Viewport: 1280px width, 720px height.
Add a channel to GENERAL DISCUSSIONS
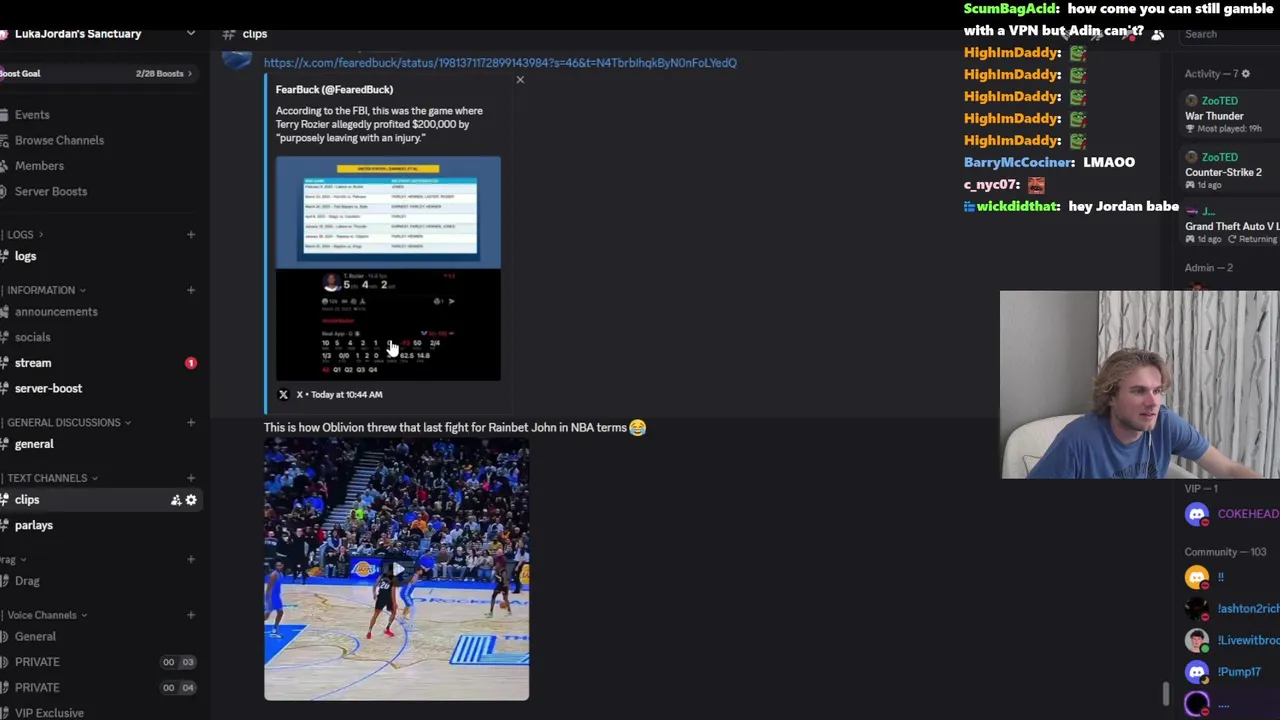tap(190, 422)
